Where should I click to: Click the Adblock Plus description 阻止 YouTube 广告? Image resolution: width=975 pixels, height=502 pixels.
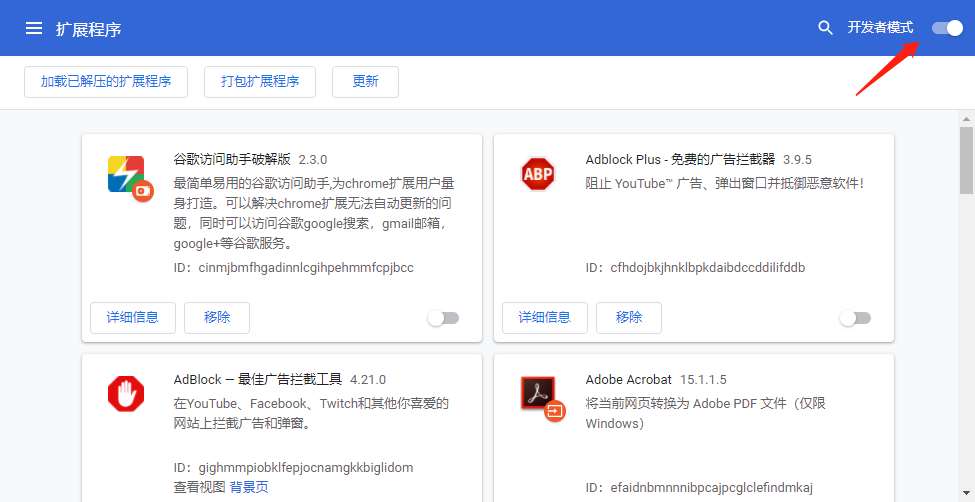pos(724,184)
